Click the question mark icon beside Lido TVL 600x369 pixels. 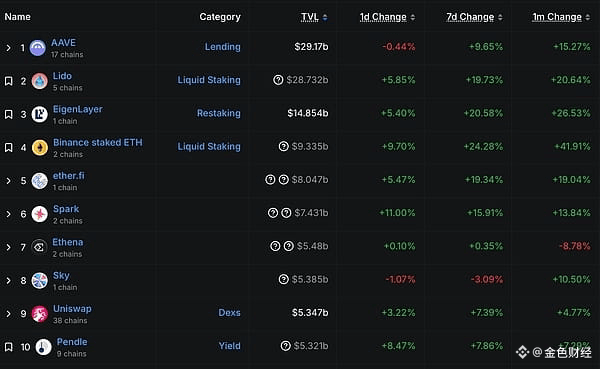(278, 80)
